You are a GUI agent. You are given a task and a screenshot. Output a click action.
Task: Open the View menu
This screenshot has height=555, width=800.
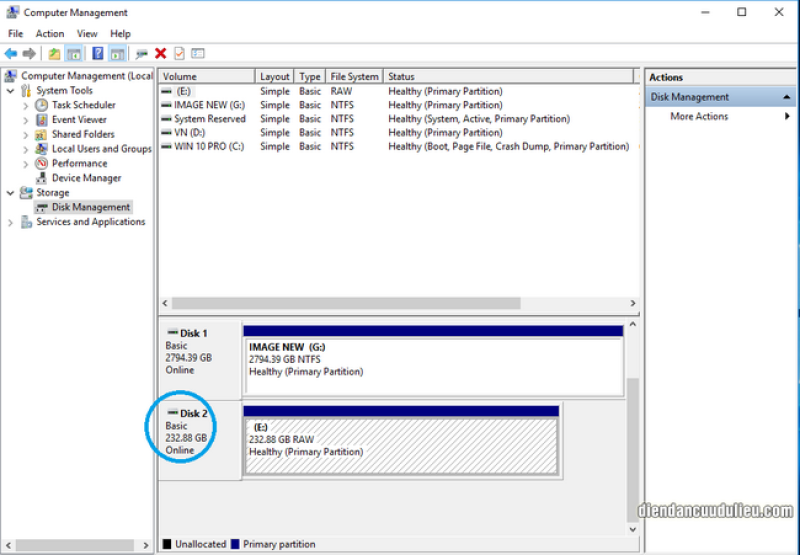85,33
